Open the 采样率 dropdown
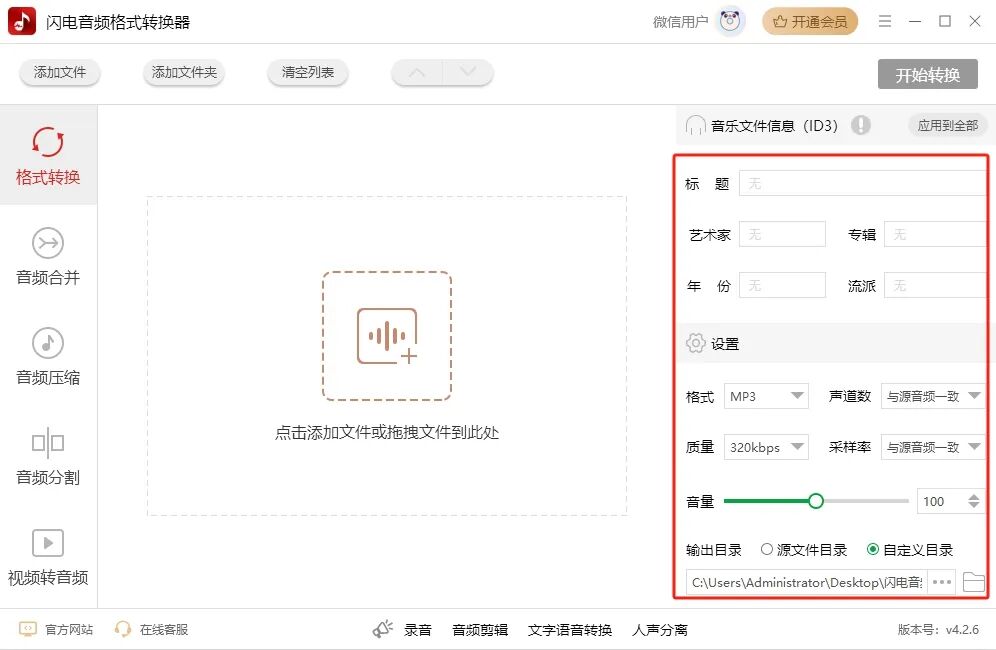The image size is (996, 650). point(932,447)
